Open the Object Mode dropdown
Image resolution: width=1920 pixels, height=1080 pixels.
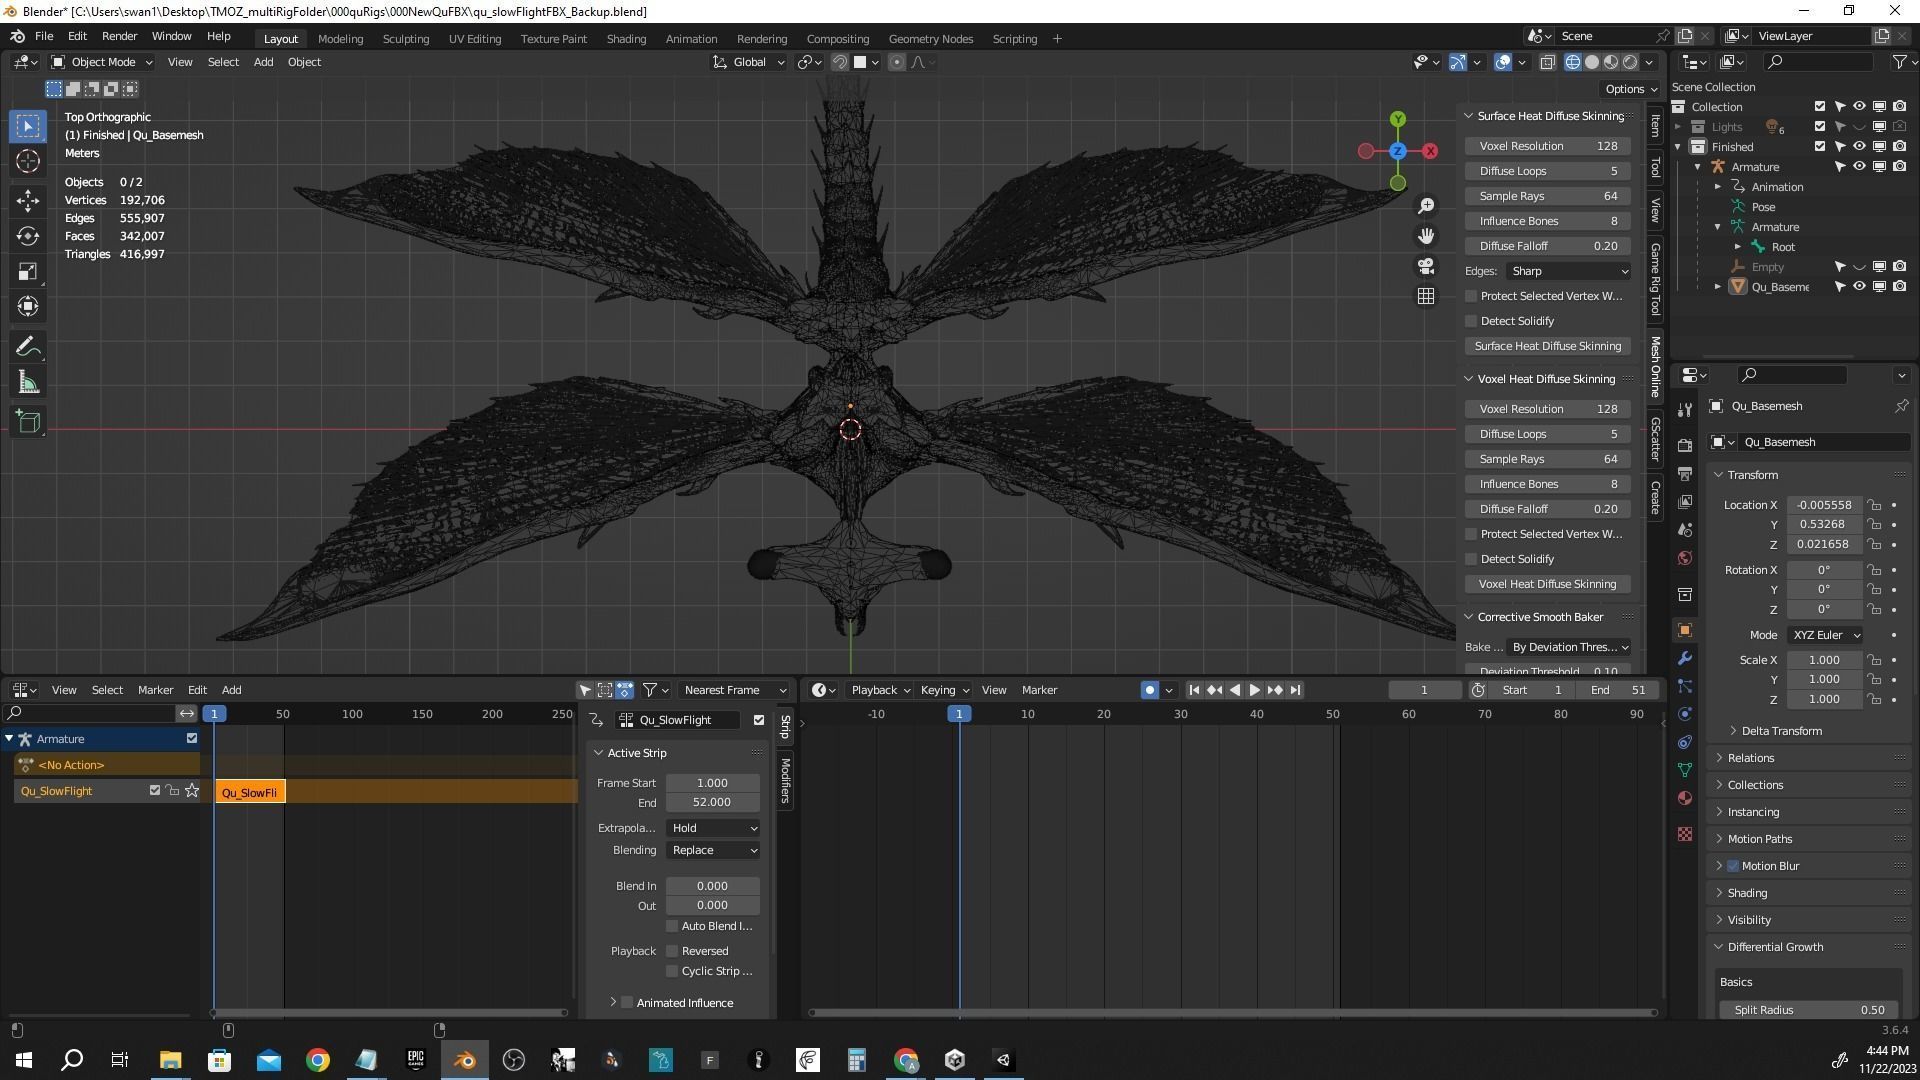102,62
